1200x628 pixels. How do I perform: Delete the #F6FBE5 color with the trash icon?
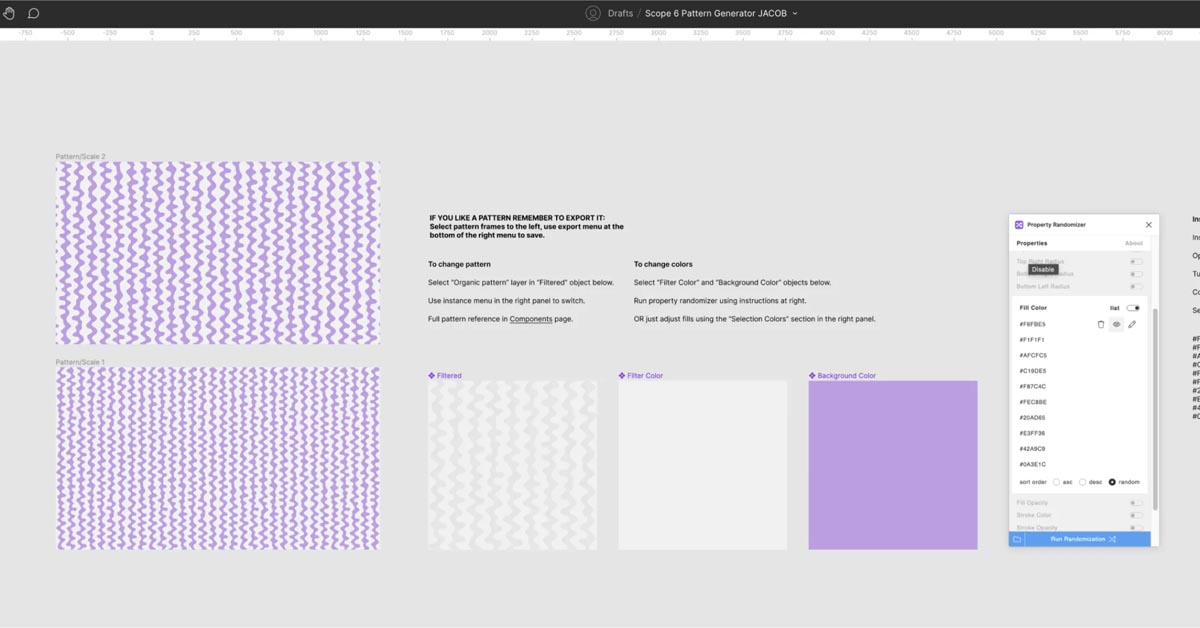point(1101,324)
